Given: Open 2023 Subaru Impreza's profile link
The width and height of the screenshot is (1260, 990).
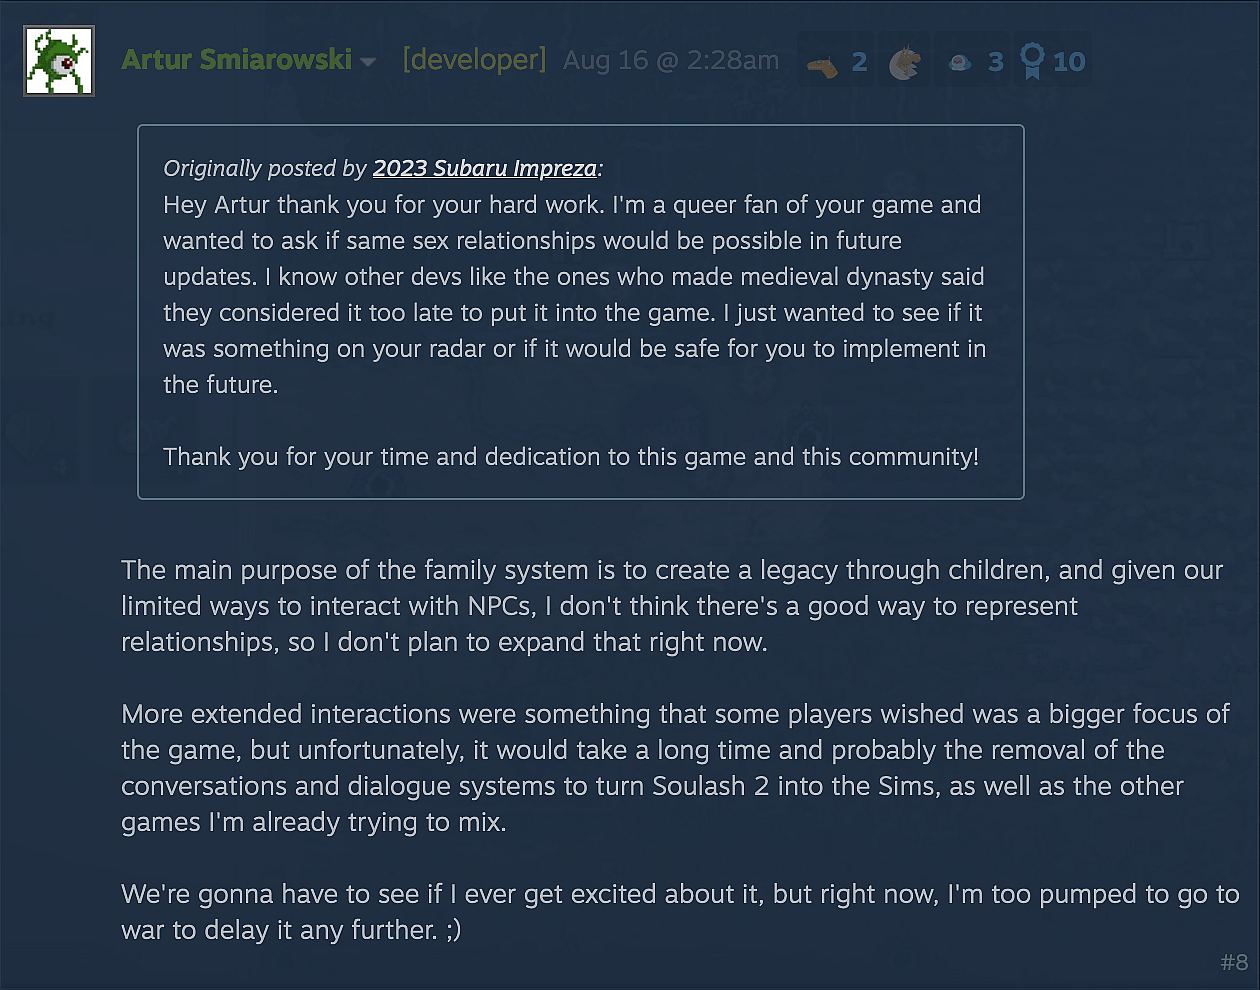Looking at the screenshot, I should [x=484, y=168].
